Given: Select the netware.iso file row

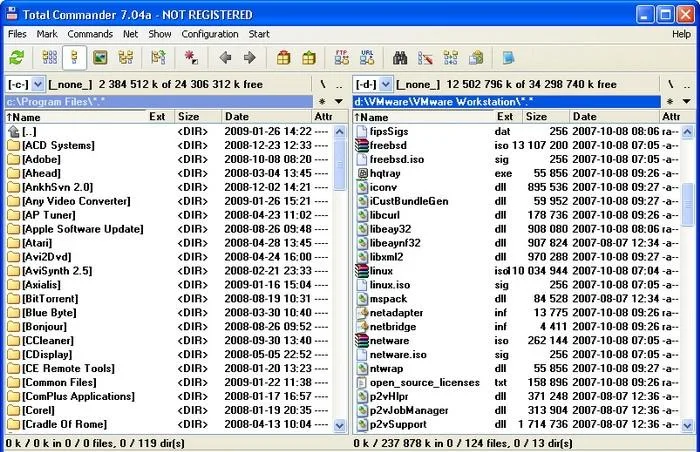Looking at the screenshot, I should point(517,355).
